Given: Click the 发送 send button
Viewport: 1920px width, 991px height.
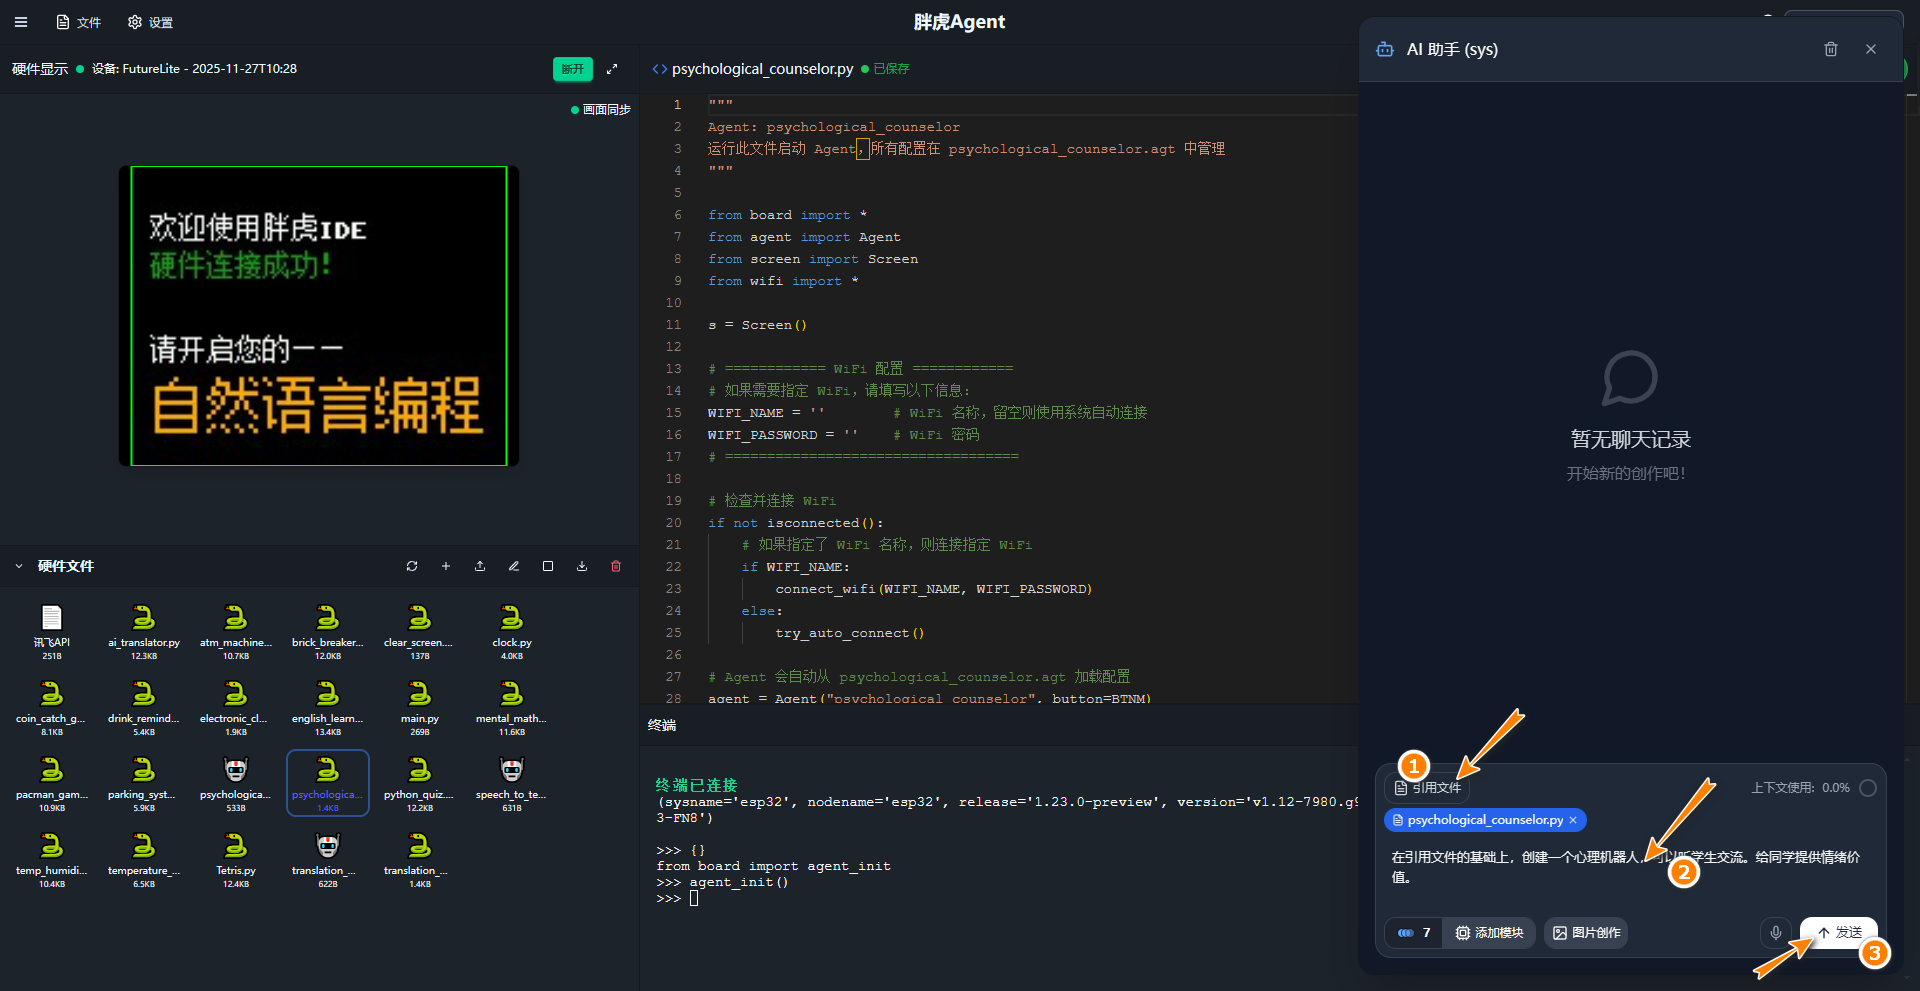Looking at the screenshot, I should click(1839, 933).
